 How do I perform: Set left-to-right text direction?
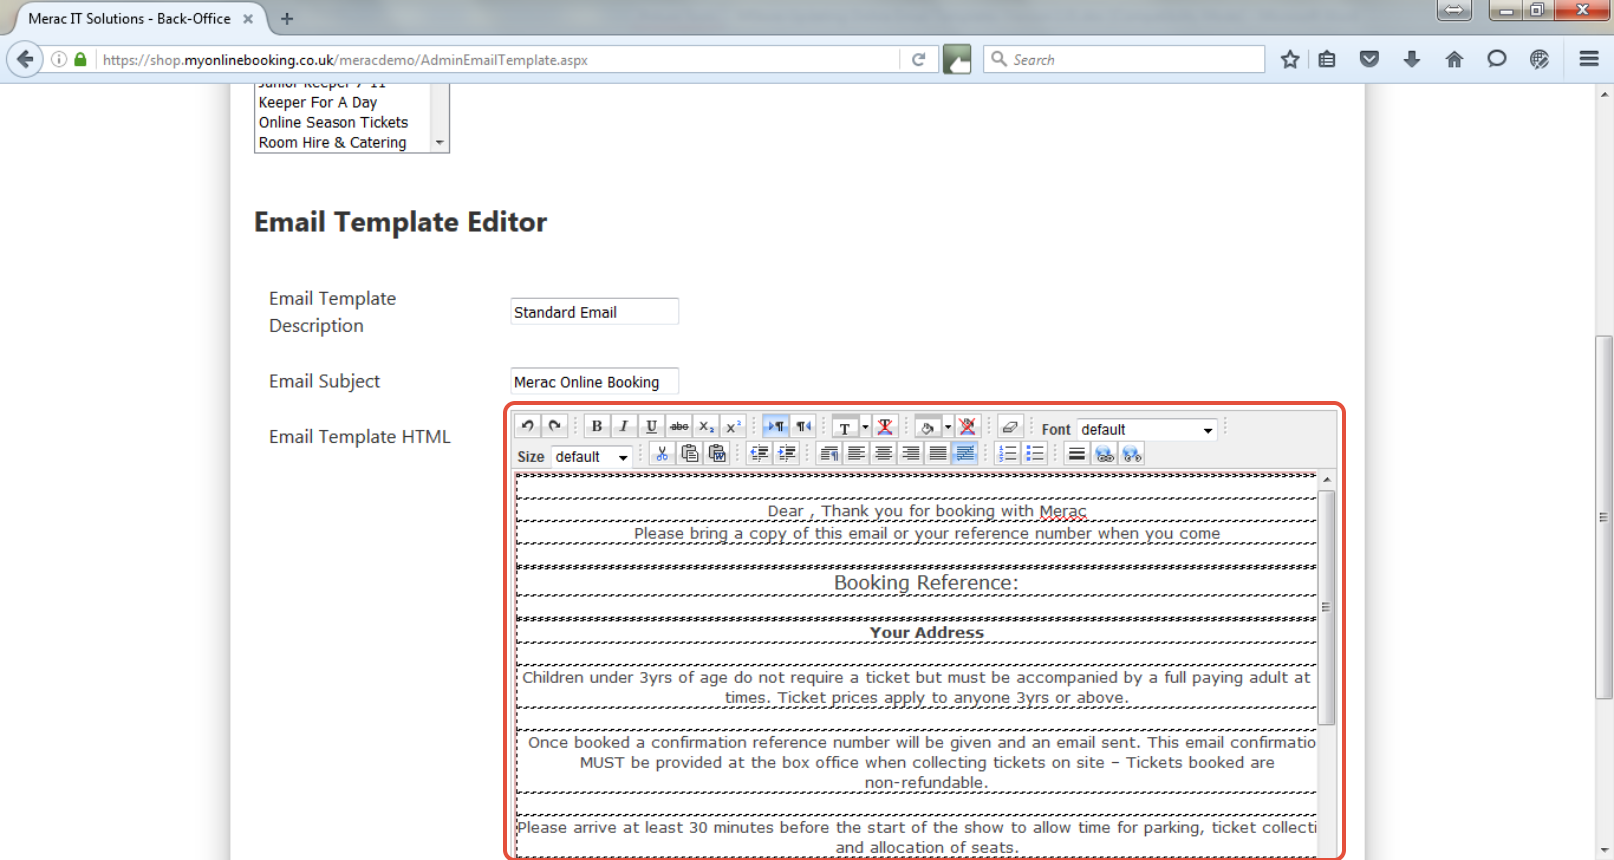point(776,427)
